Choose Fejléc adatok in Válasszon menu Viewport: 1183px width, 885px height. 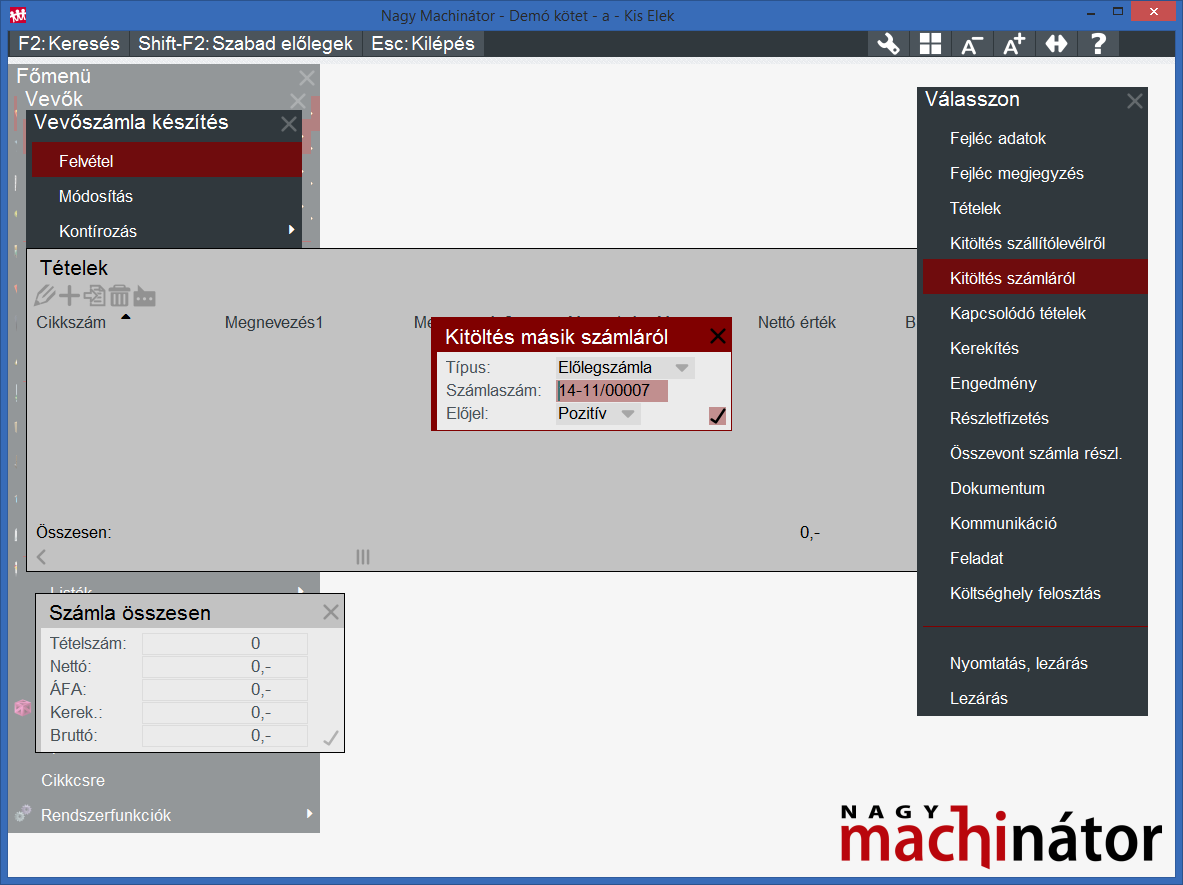point(1035,138)
